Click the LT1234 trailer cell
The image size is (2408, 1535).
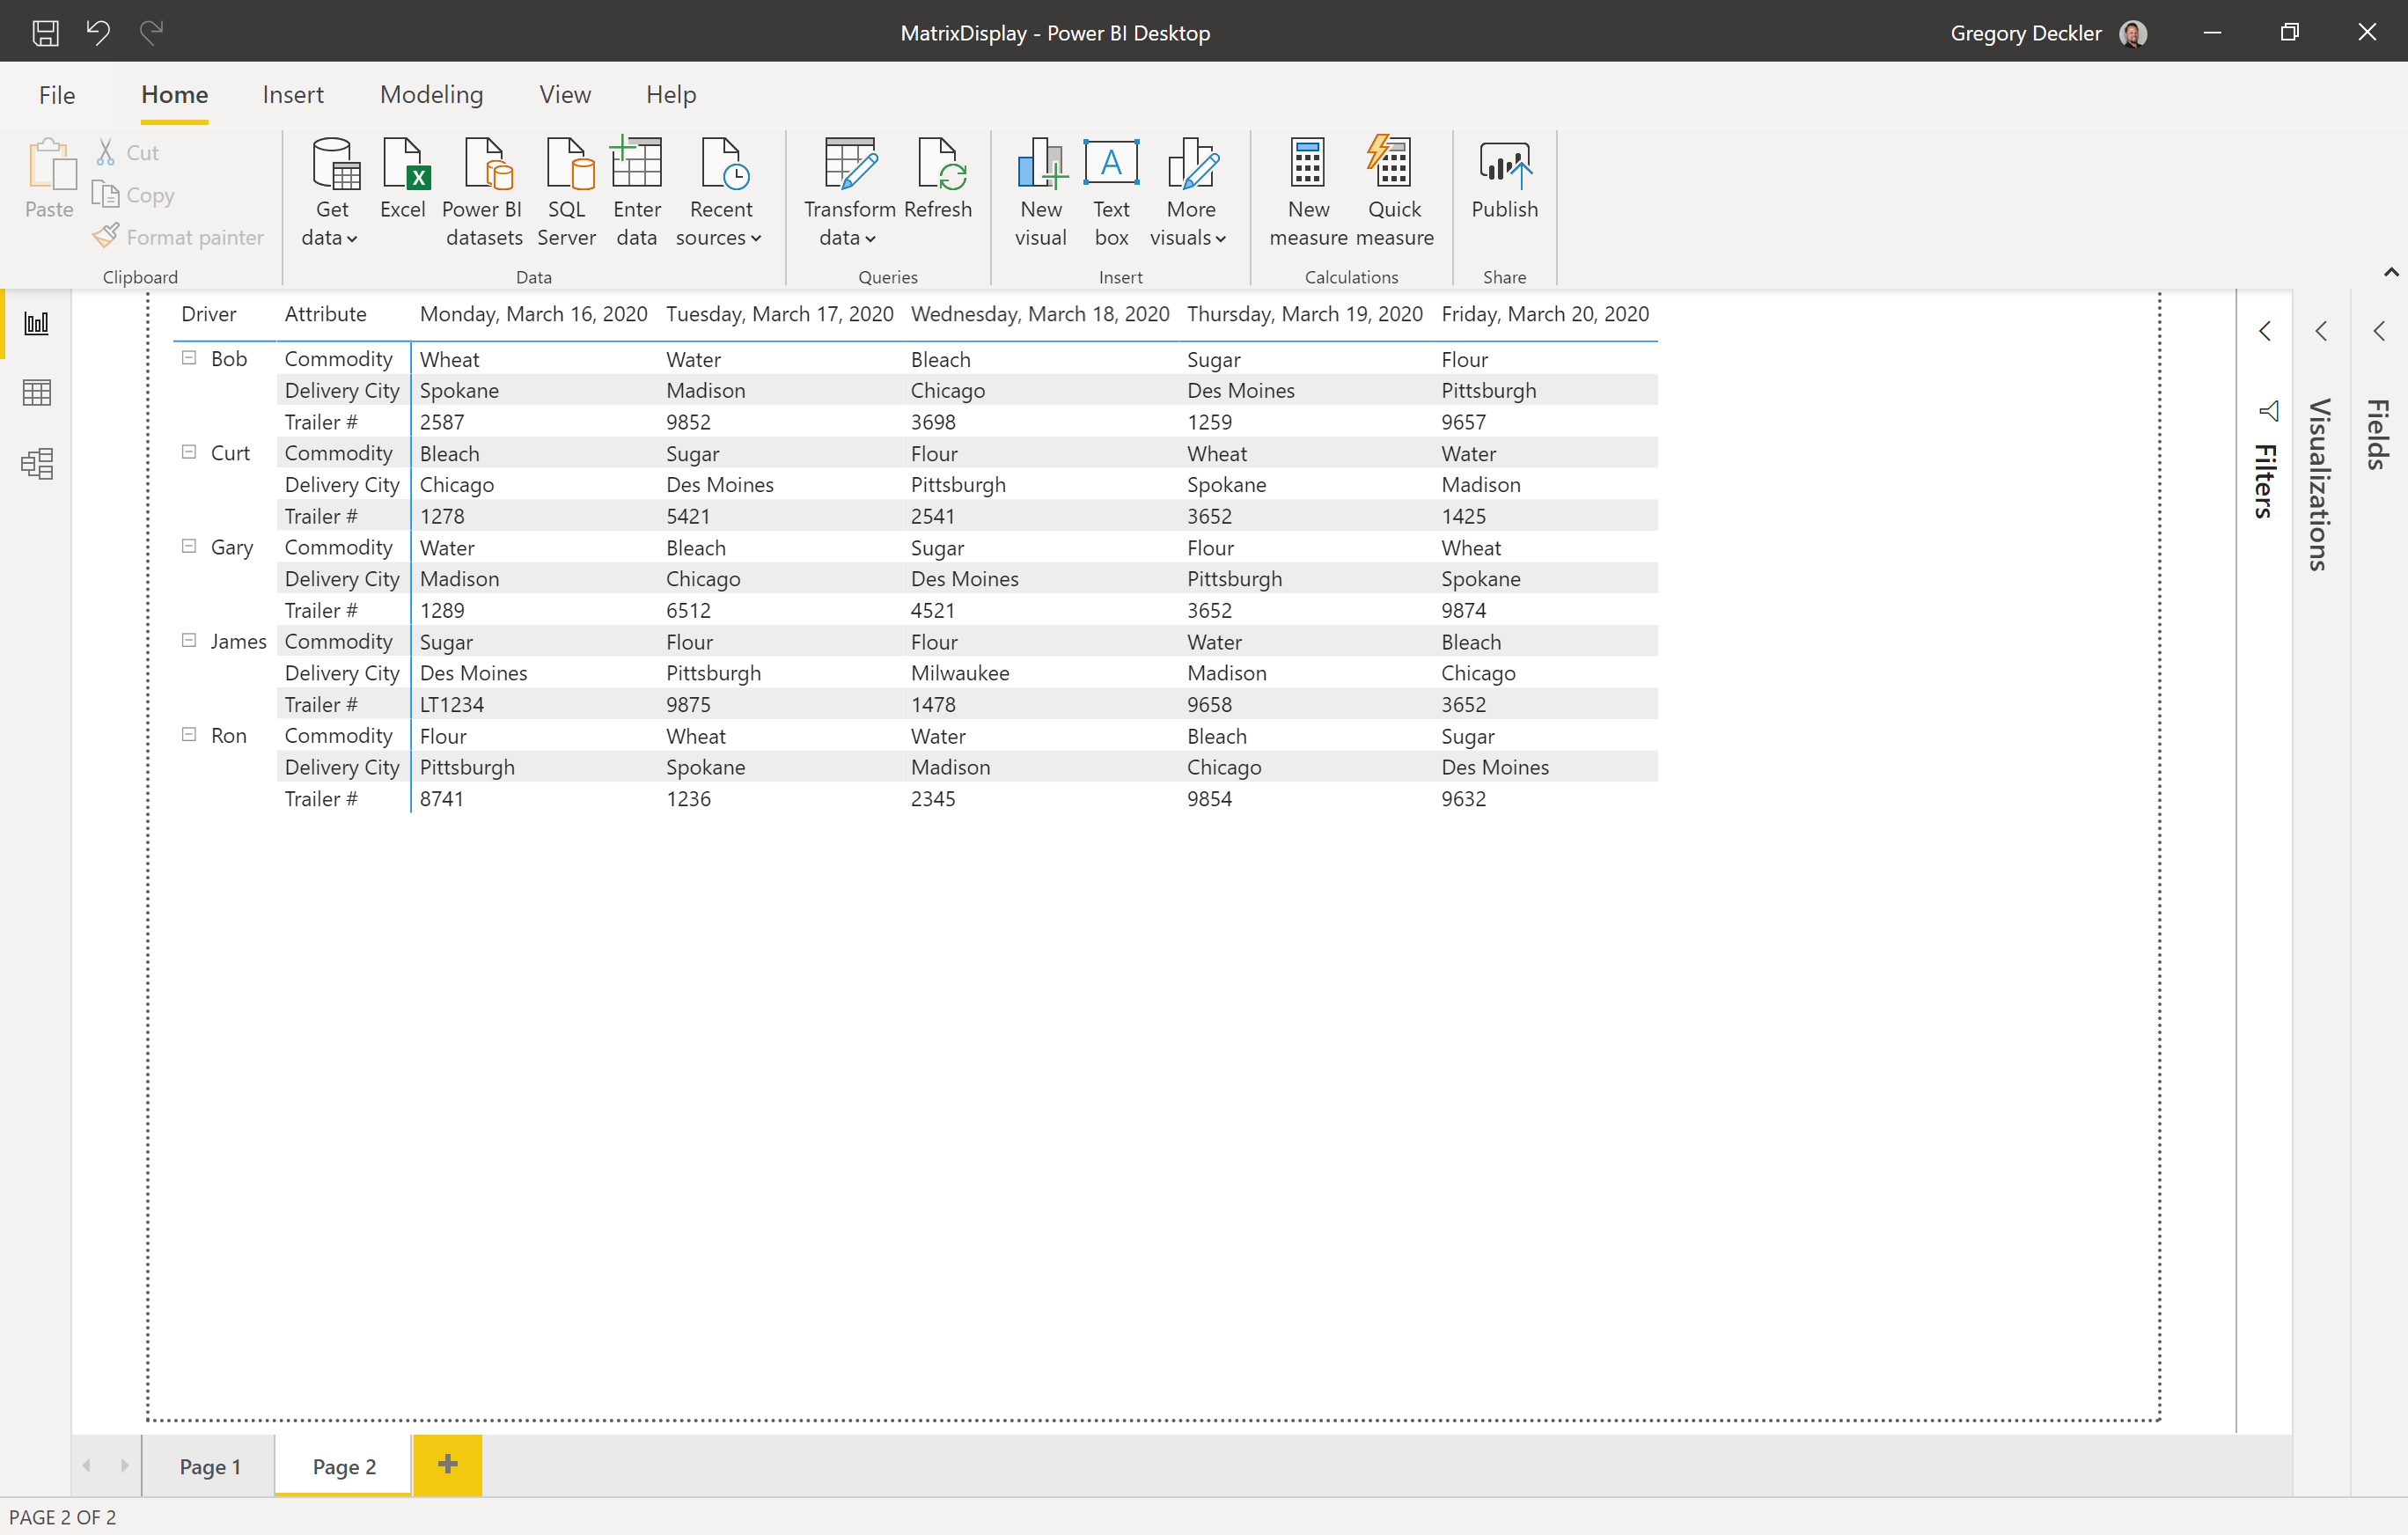pyautogui.click(x=452, y=704)
